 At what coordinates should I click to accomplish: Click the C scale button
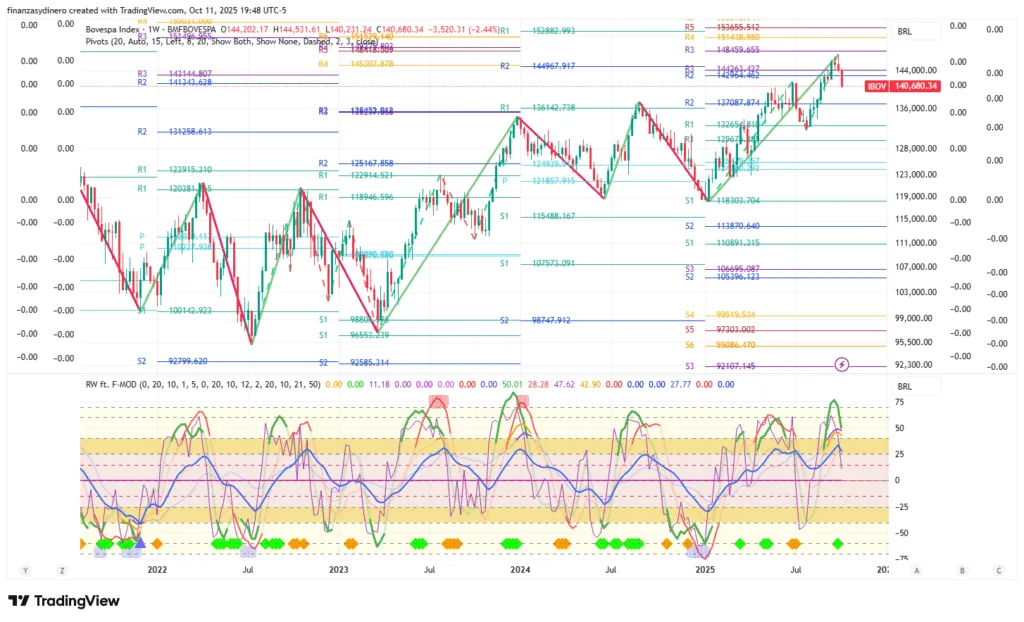(998, 570)
